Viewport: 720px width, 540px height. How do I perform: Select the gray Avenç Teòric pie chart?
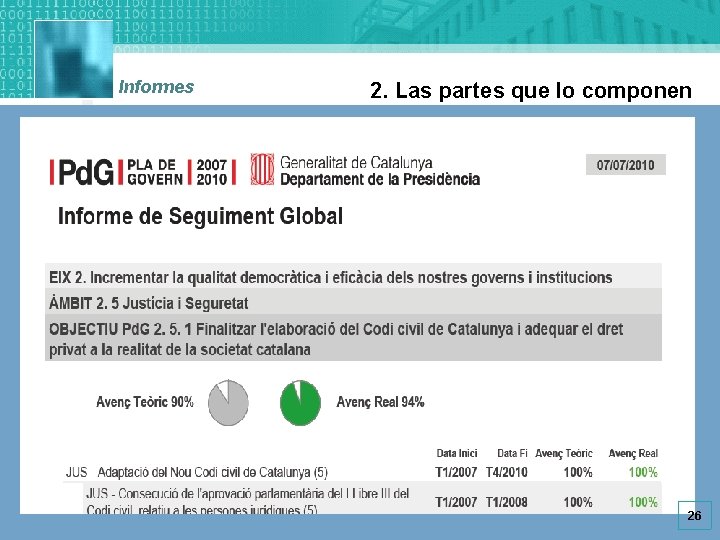[x=228, y=403]
